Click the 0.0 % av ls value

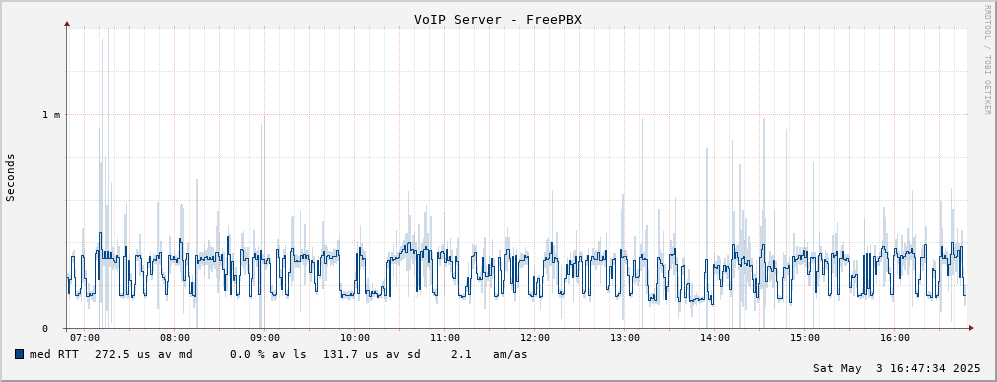click(x=268, y=354)
